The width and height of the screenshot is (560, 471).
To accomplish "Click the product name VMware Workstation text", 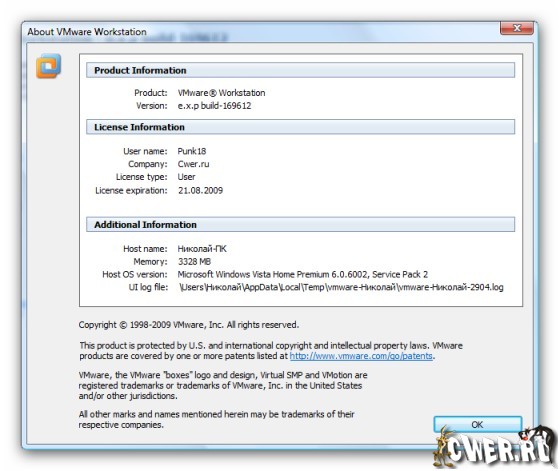I will coord(221,93).
